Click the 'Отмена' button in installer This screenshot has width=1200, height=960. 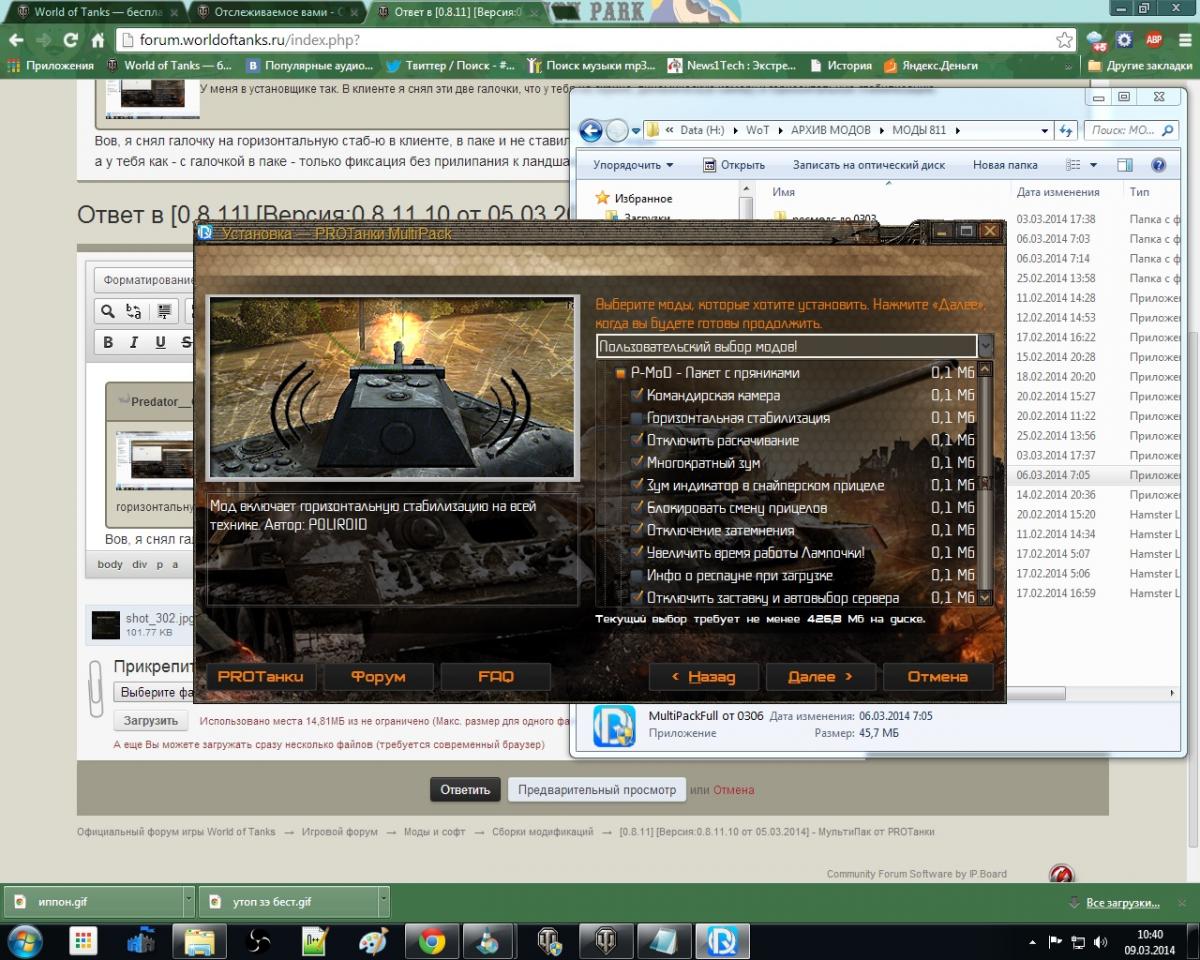(x=937, y=677)
